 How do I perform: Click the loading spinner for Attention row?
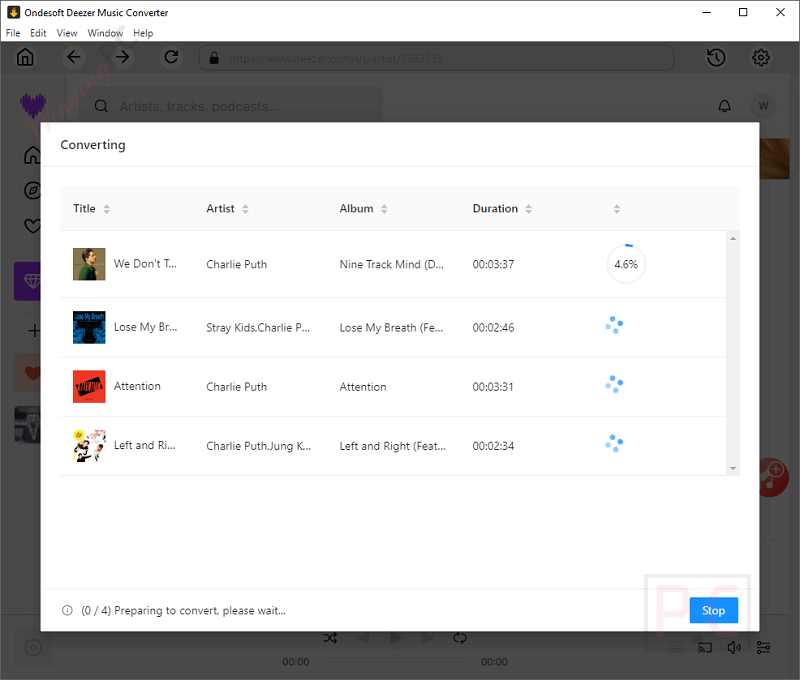point(614,384)
